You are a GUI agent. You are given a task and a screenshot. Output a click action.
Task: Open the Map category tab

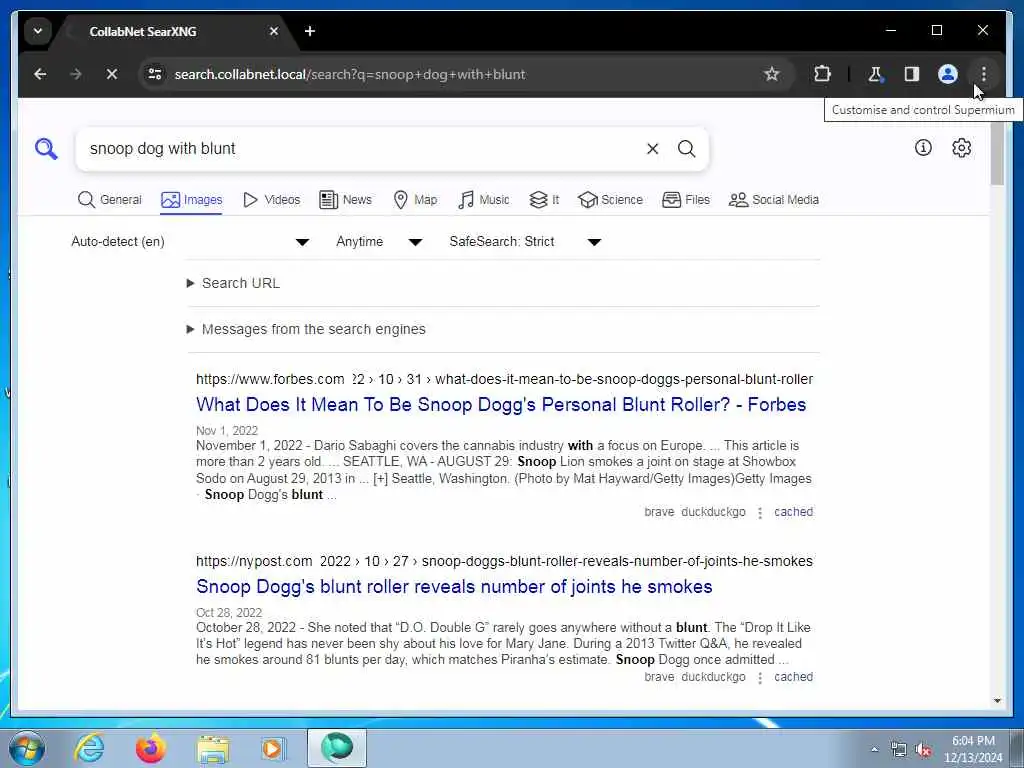[415, 200]
